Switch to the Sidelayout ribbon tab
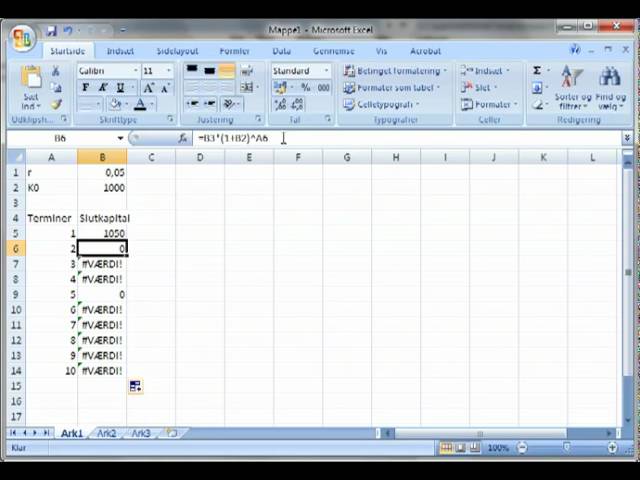 [177, 51]
